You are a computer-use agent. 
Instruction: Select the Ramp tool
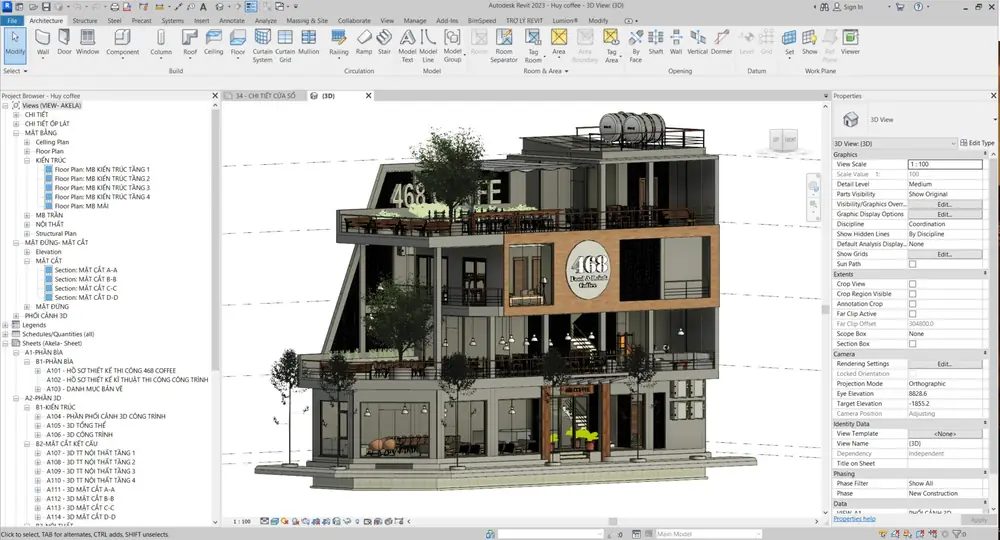click(x=364, y=43)
